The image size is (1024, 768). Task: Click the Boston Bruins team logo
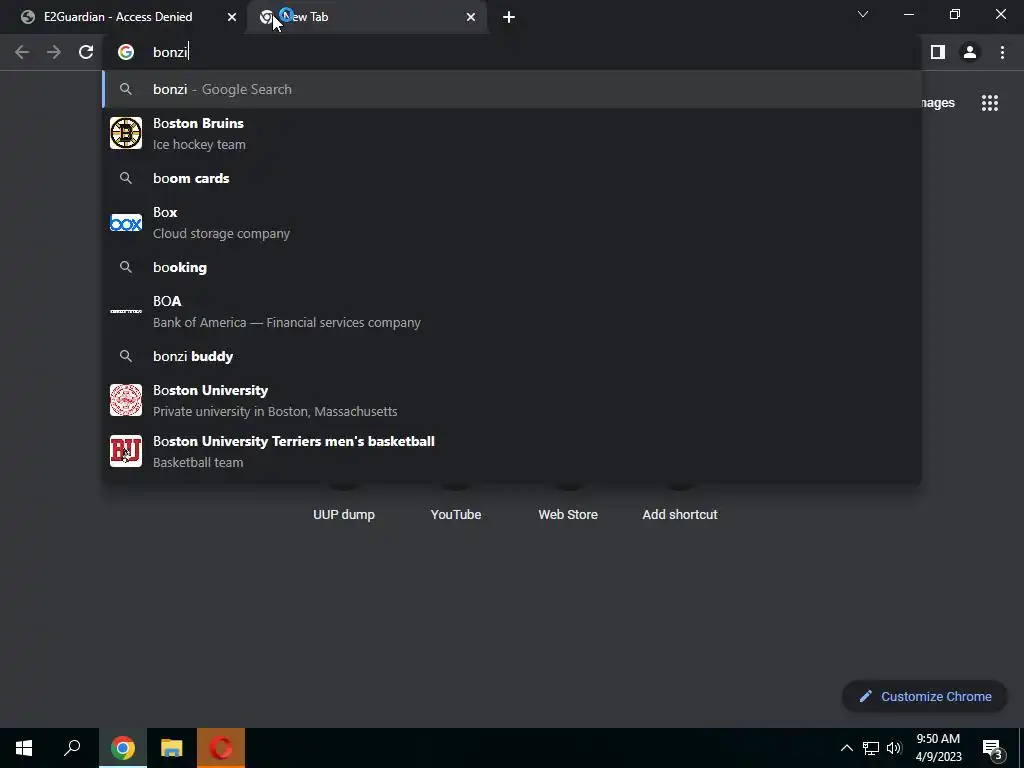(x=126, y=133)
